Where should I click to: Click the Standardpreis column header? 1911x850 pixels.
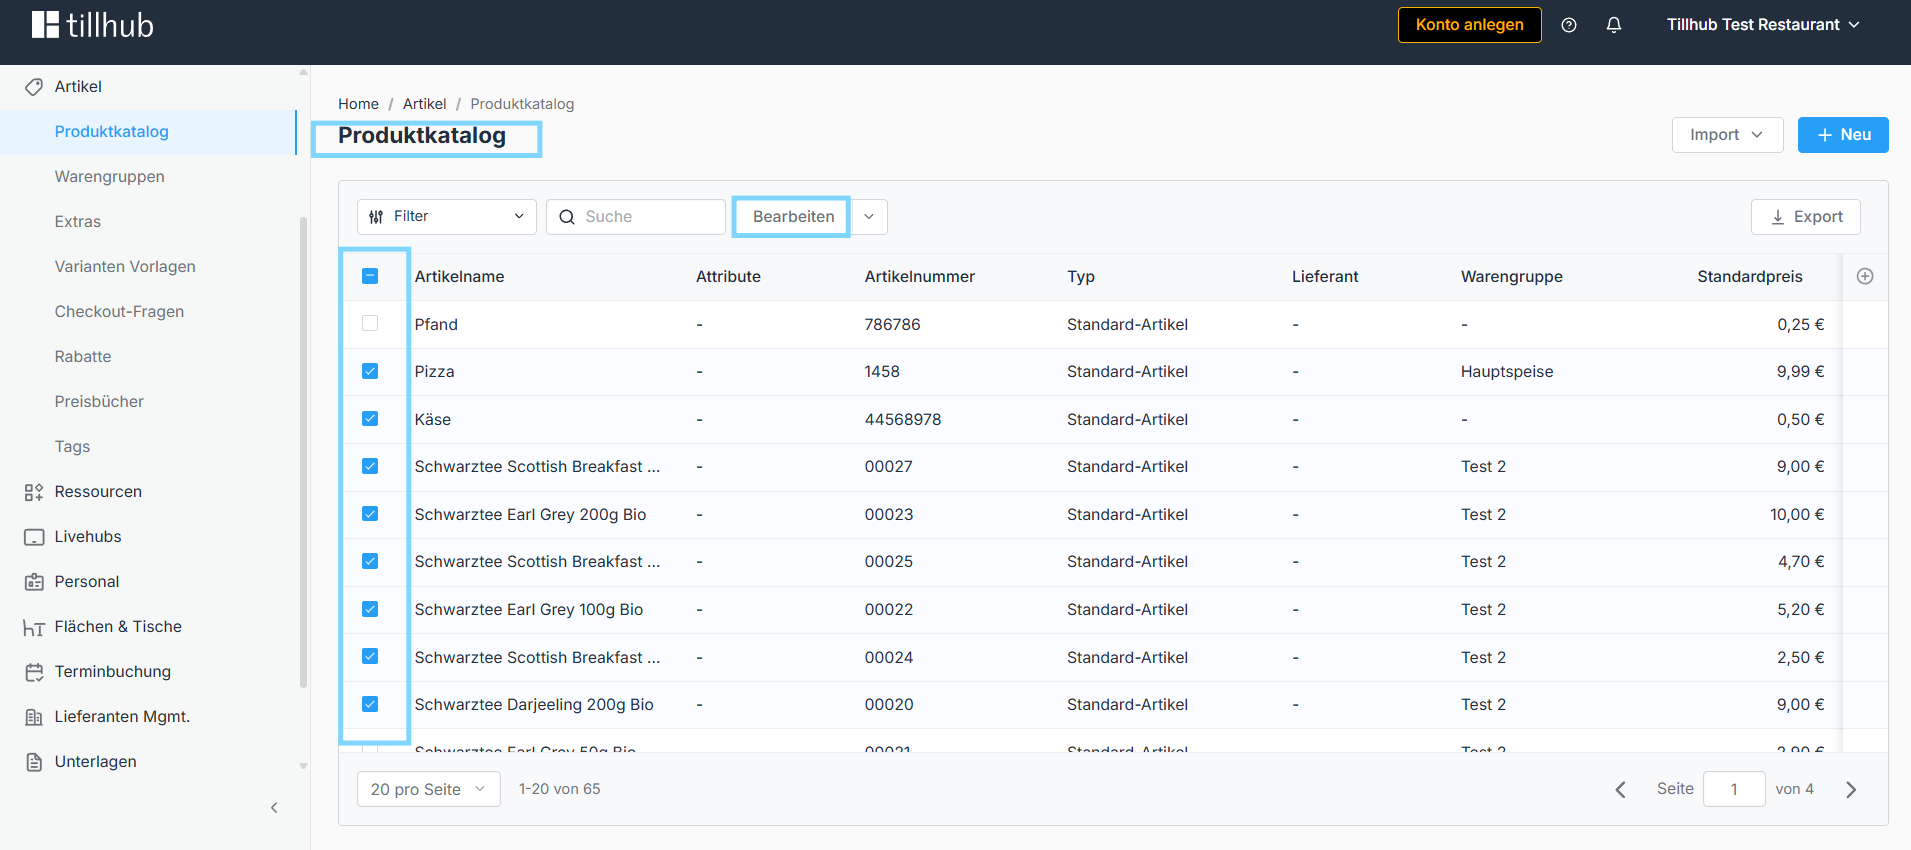pos(1750,277)
